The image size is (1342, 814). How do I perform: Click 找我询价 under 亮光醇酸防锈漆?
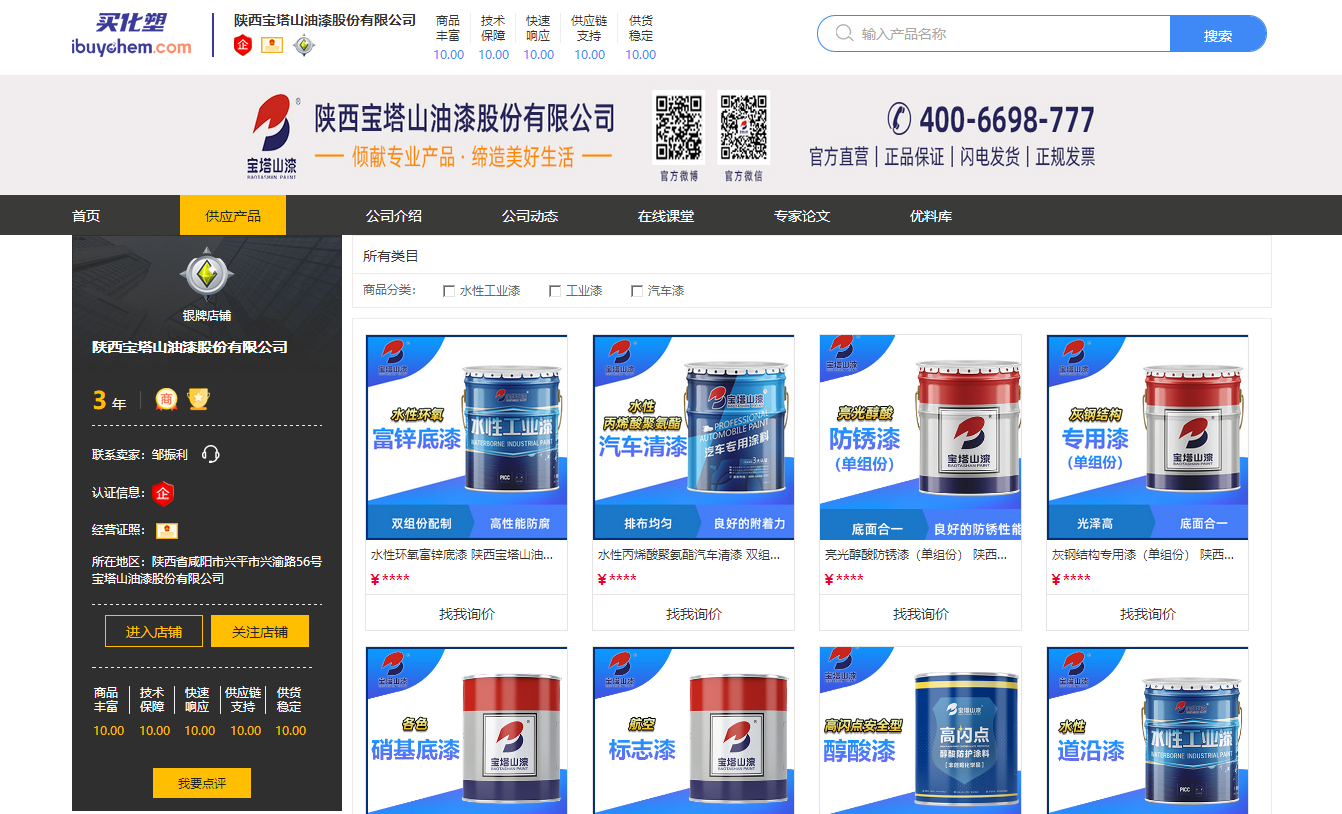[921, 613]
